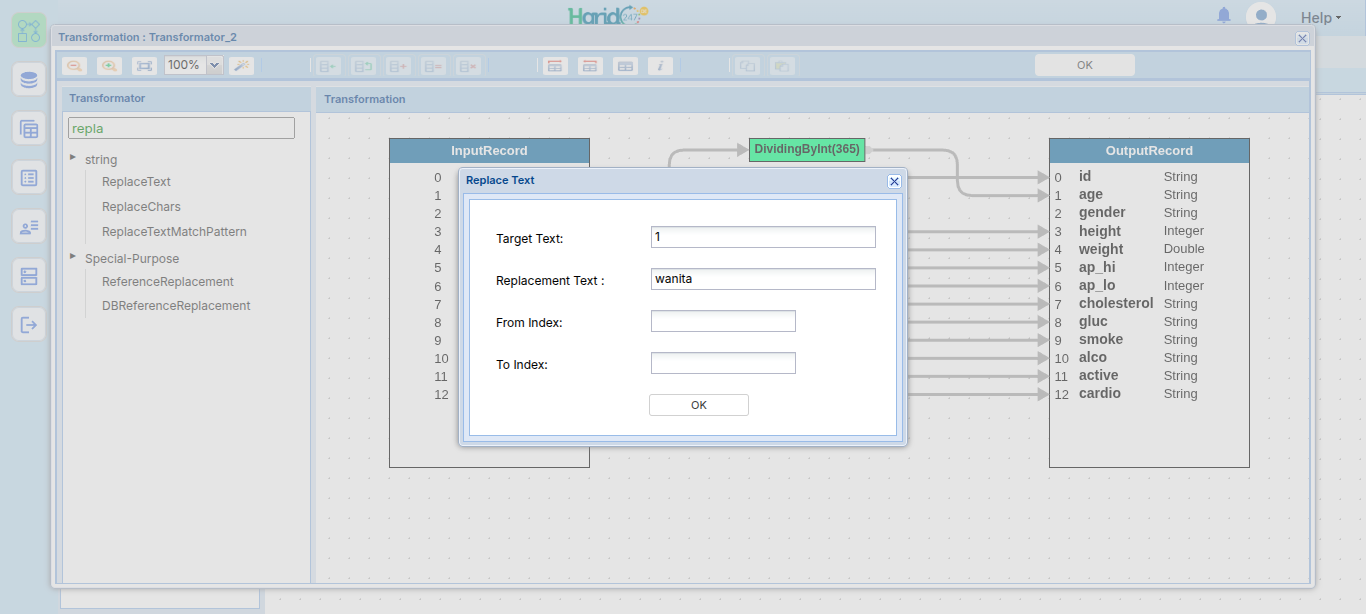This screenshot has height=614, width=1366.
Task: Click the cardio field in OutputRecord
Action: coord(1100,394)
